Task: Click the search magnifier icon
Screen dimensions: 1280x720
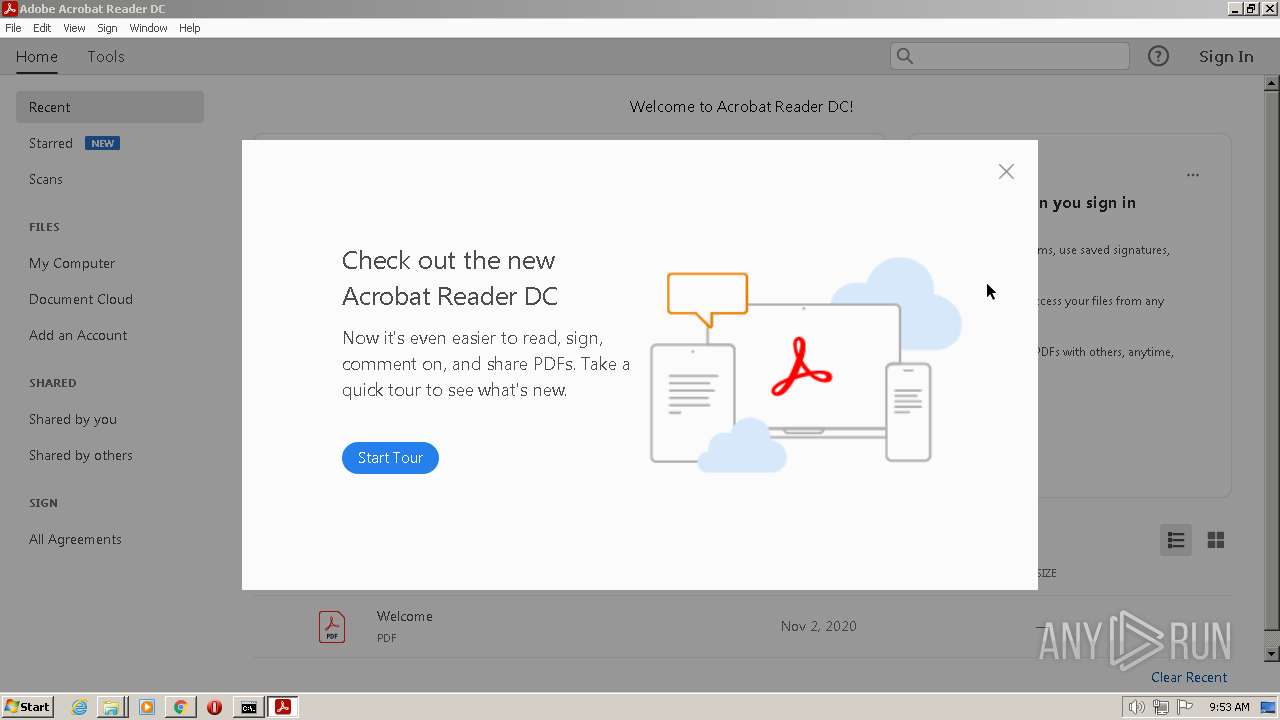Action: (905, 57)
